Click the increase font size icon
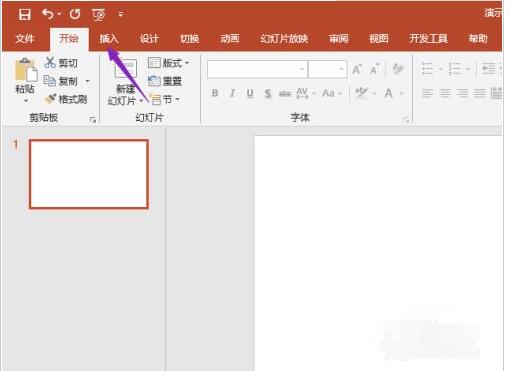 pos(357,69)
